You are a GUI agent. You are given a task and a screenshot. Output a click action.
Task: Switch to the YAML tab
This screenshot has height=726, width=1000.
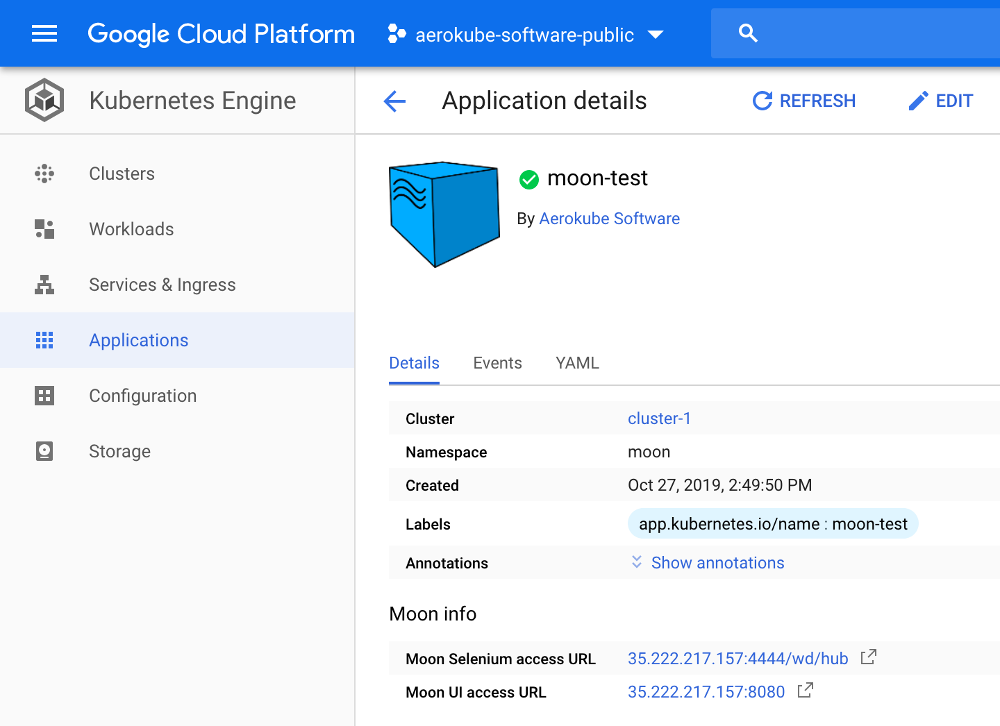577,364
